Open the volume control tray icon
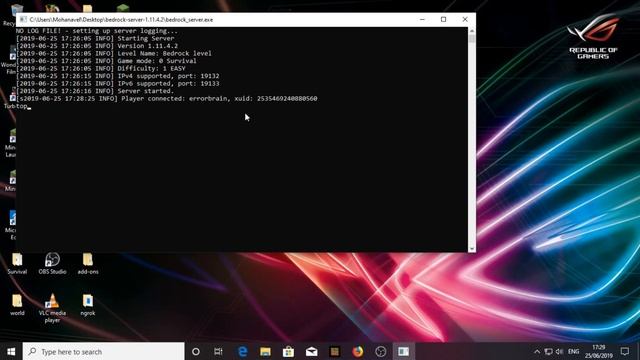This screenshot has height=360, width=640. [x=559, y=351]
